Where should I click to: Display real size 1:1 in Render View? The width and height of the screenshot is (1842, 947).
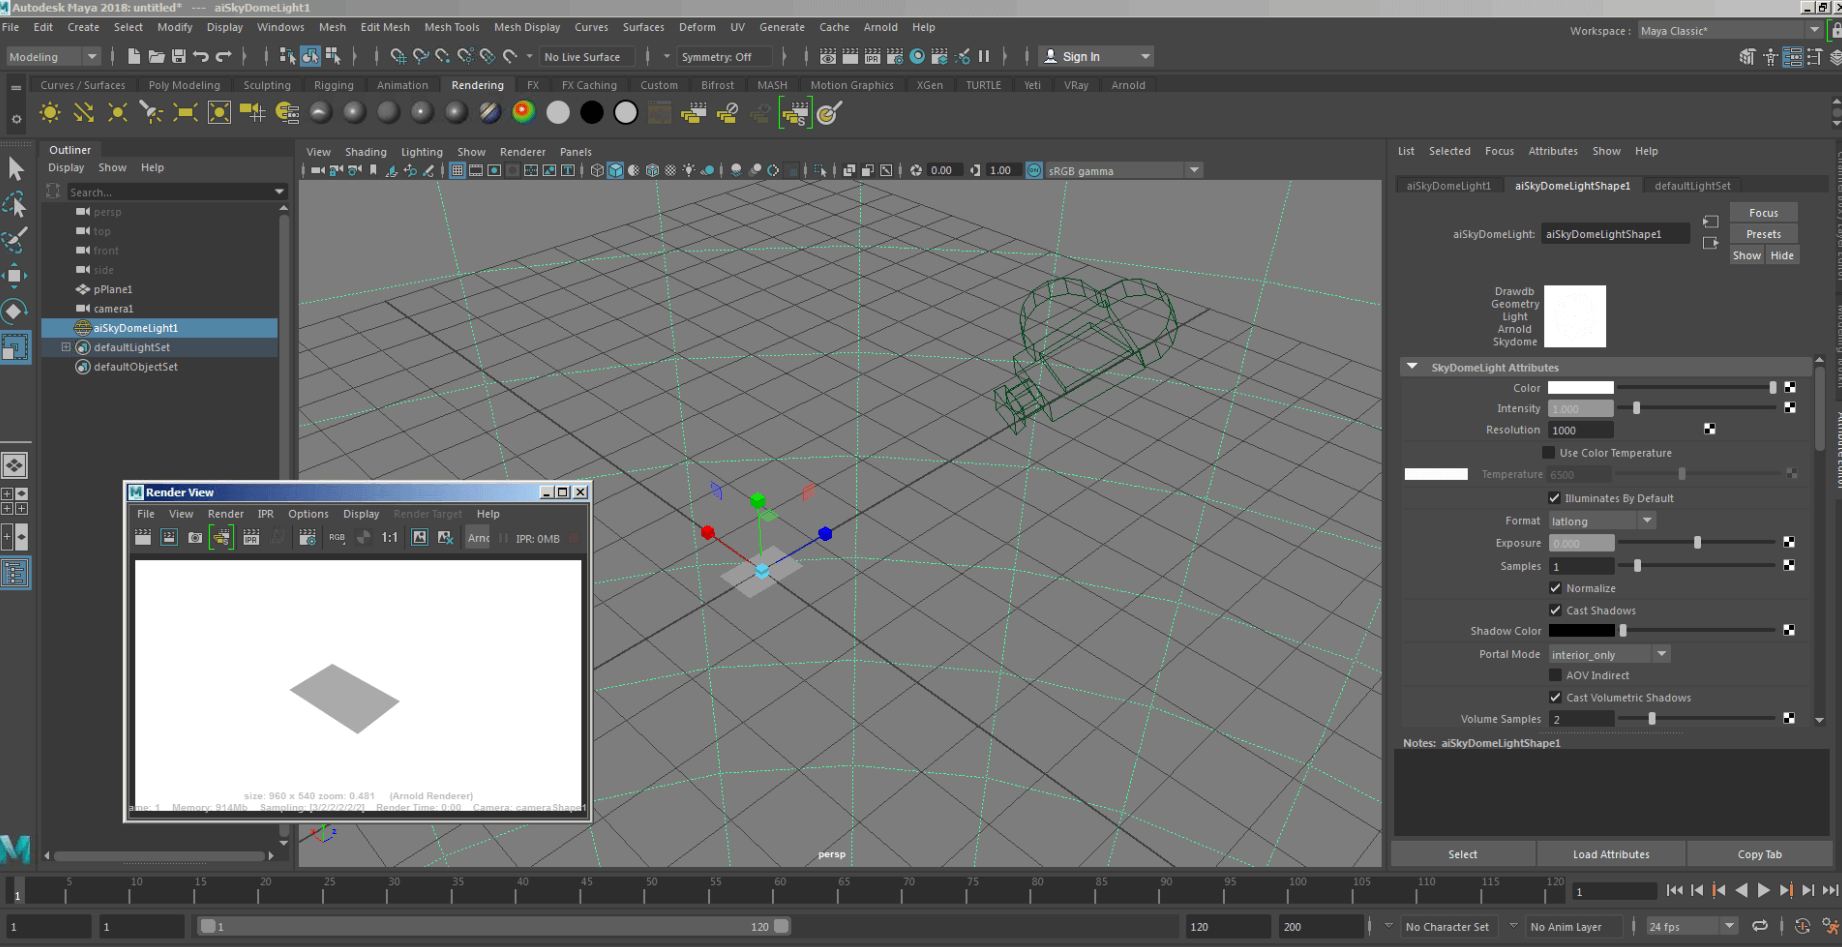click(390, 538)
